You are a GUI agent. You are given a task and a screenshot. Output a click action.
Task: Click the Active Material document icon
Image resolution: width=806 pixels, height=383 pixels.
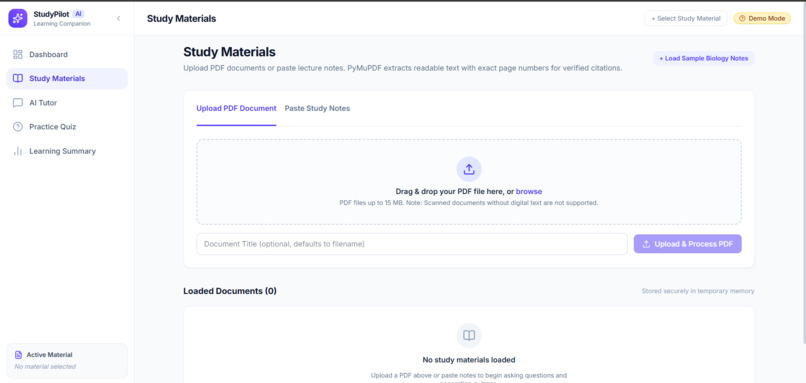pyautogui.click(x=19, y=355)
